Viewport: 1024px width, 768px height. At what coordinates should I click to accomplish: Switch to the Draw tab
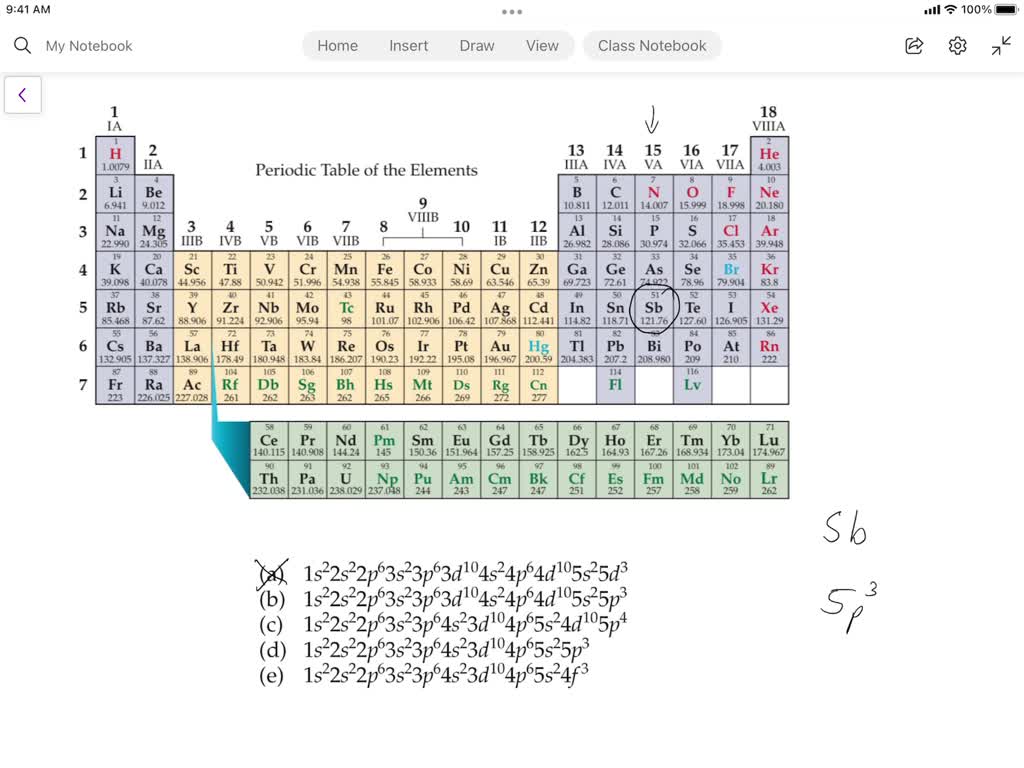[476, 45]
